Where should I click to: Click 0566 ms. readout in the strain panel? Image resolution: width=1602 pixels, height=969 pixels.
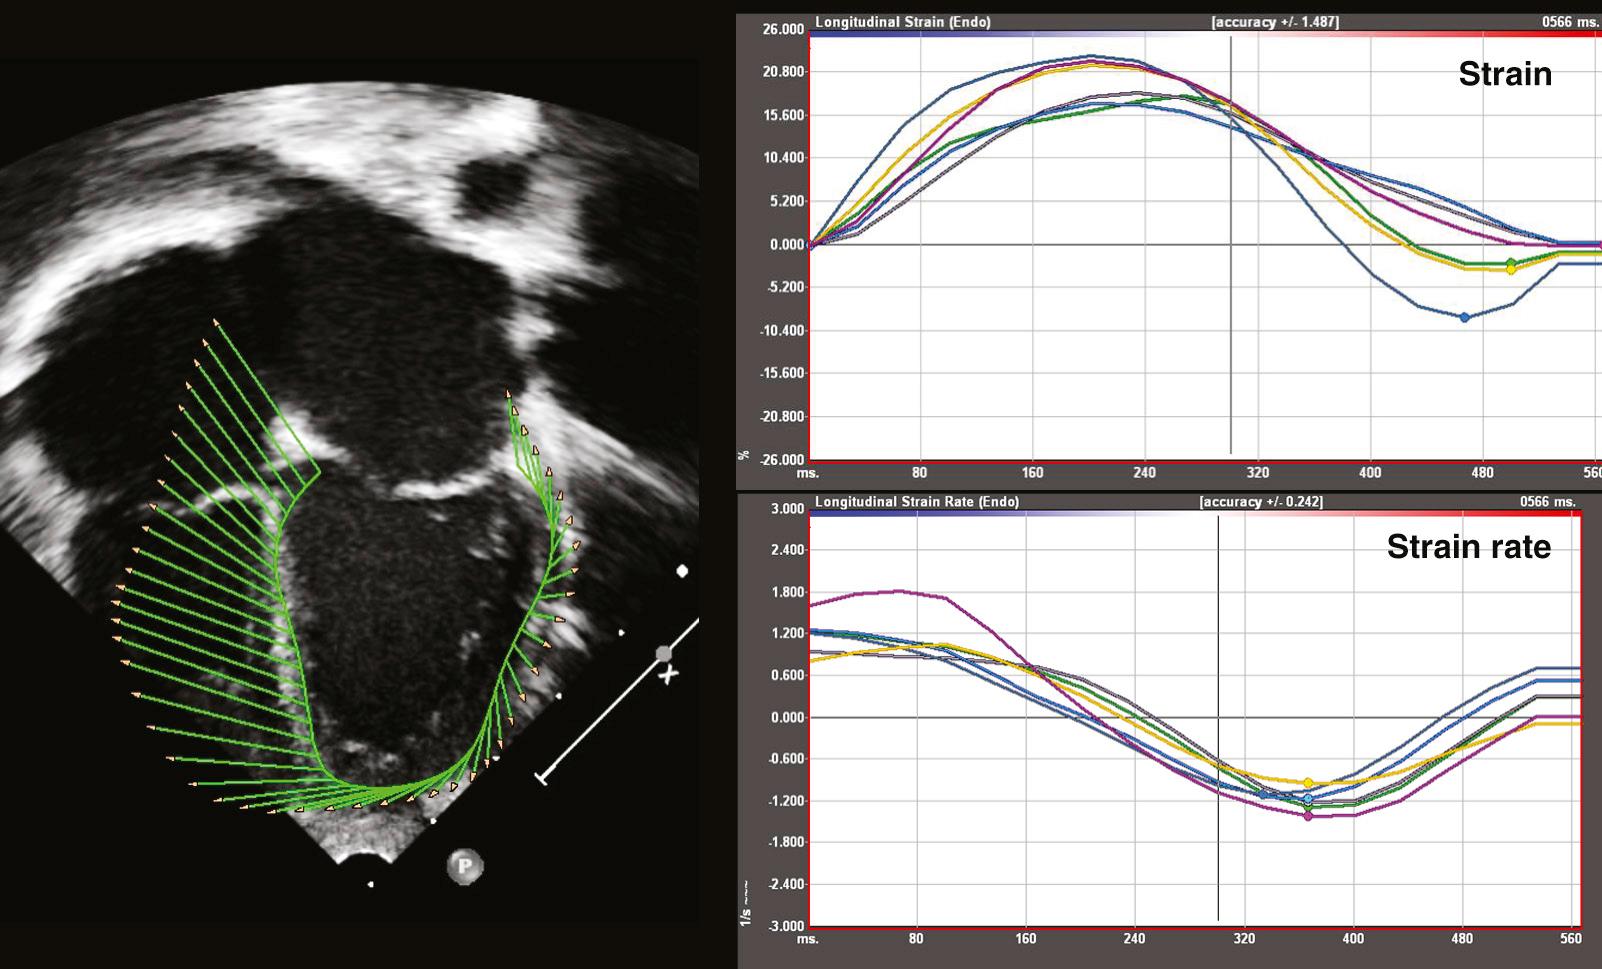pyautogui.click(x=1572, y=22)
